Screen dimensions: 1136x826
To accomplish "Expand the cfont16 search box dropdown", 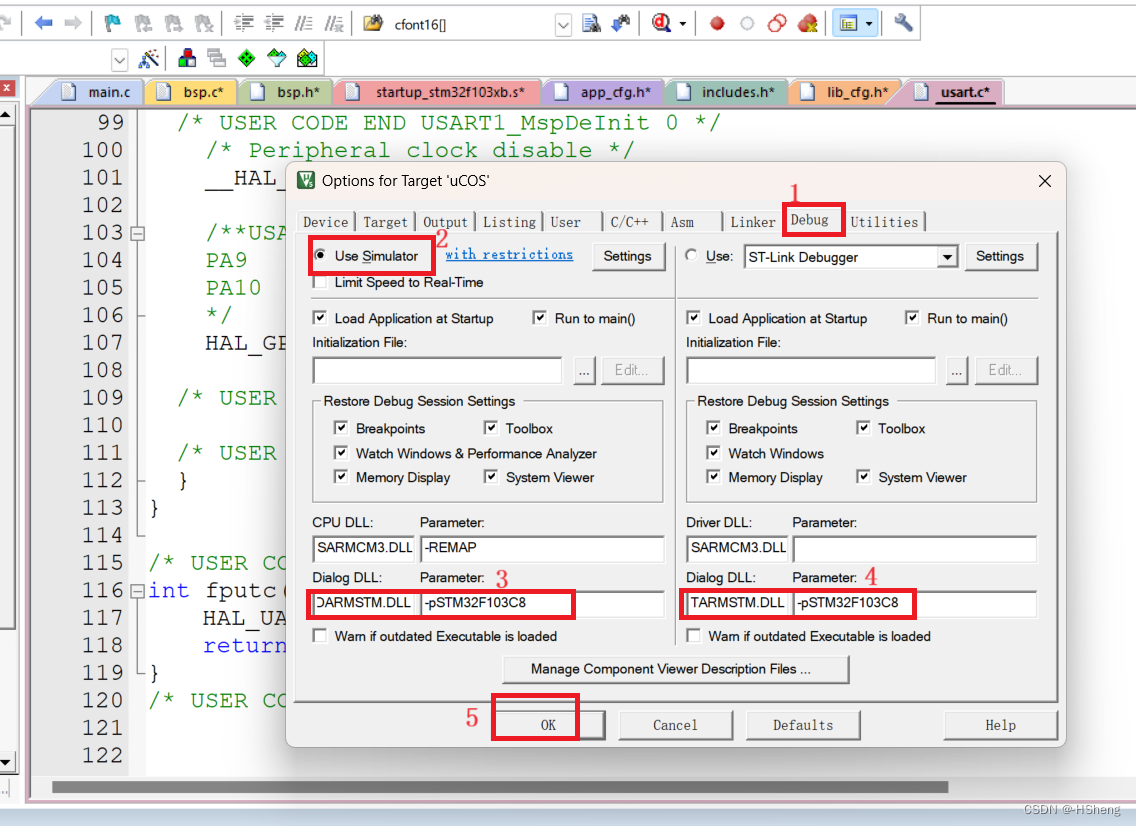I will (563, 24).
